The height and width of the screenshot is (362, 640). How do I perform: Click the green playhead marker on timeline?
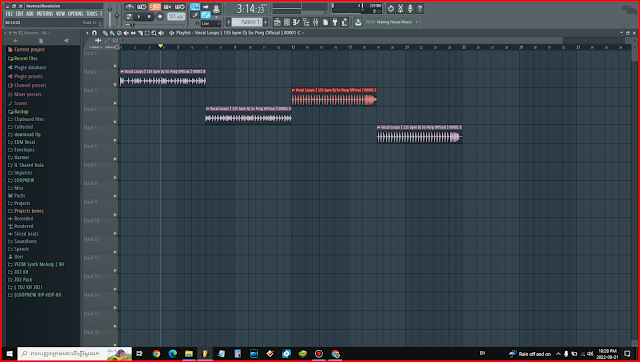(x=160, y=46)
